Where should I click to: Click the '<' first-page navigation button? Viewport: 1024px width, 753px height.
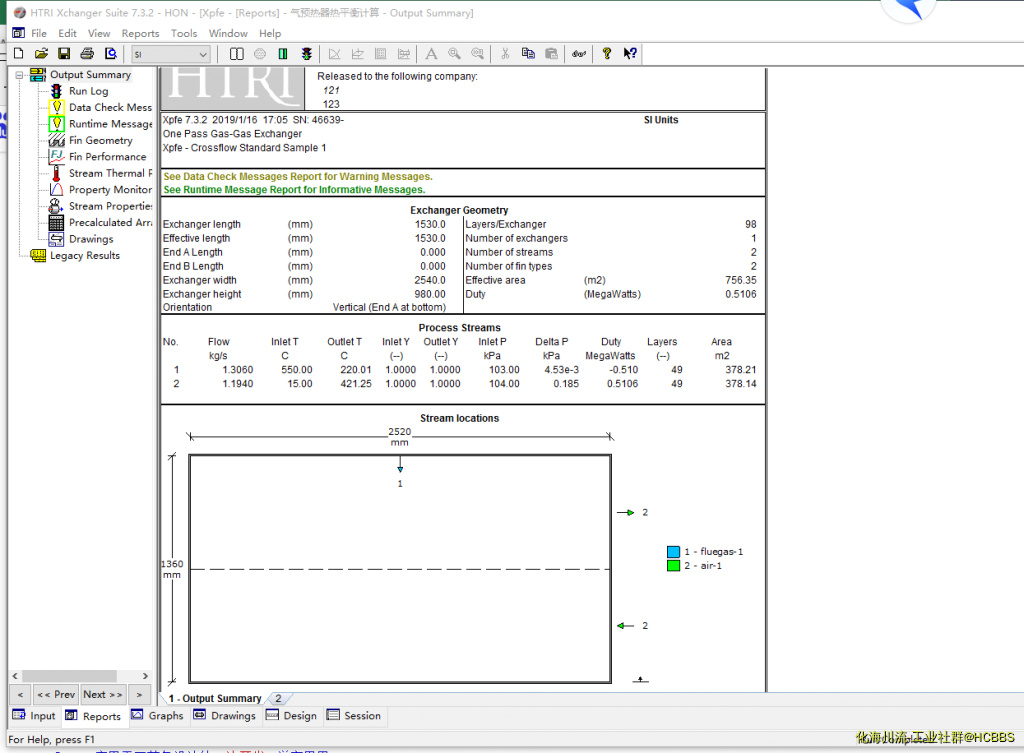tap(20, 694)
